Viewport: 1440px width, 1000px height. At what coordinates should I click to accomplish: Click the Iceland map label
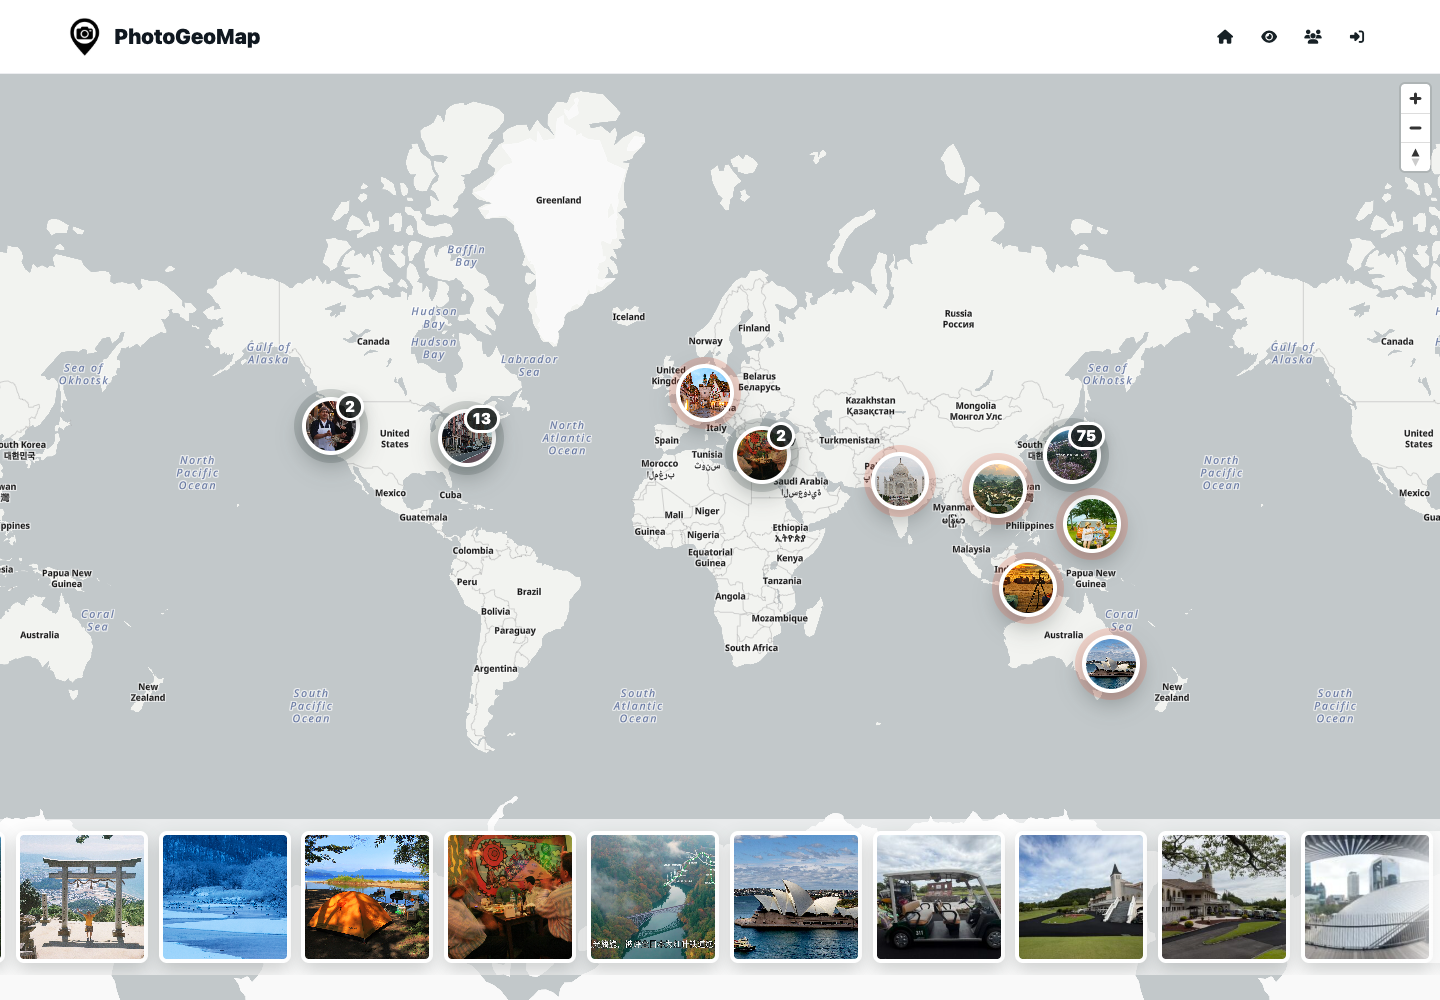(x=629, y=317)
